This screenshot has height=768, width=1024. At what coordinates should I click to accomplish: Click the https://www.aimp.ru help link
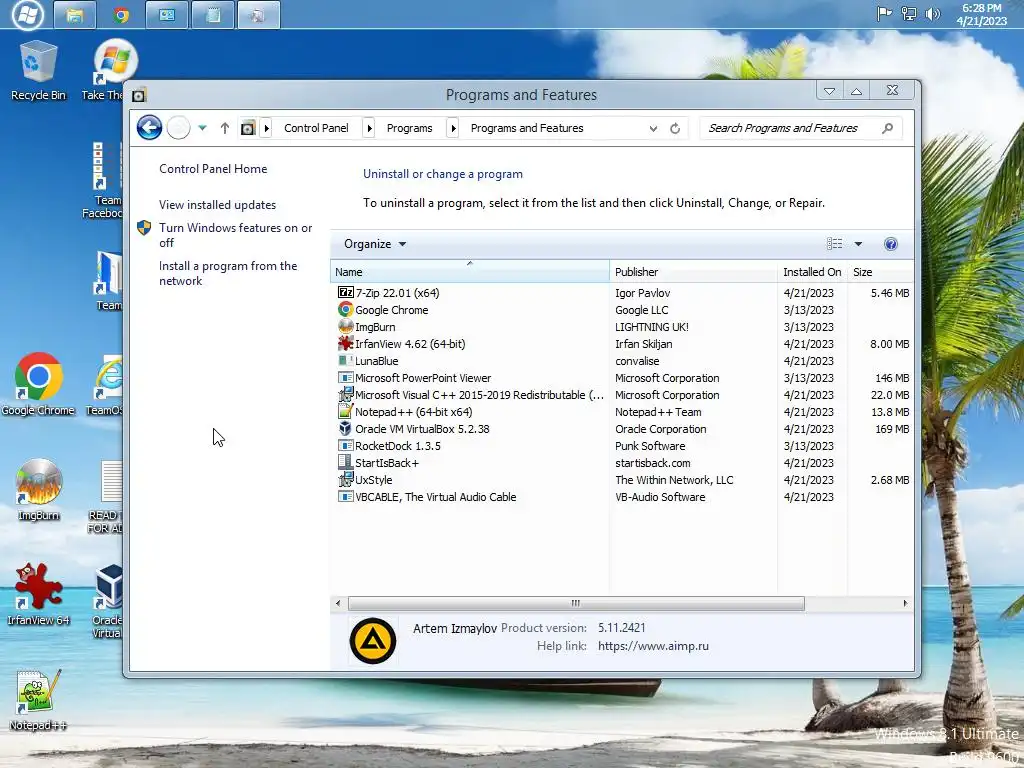pyautogui.click(x=653, y=646)
